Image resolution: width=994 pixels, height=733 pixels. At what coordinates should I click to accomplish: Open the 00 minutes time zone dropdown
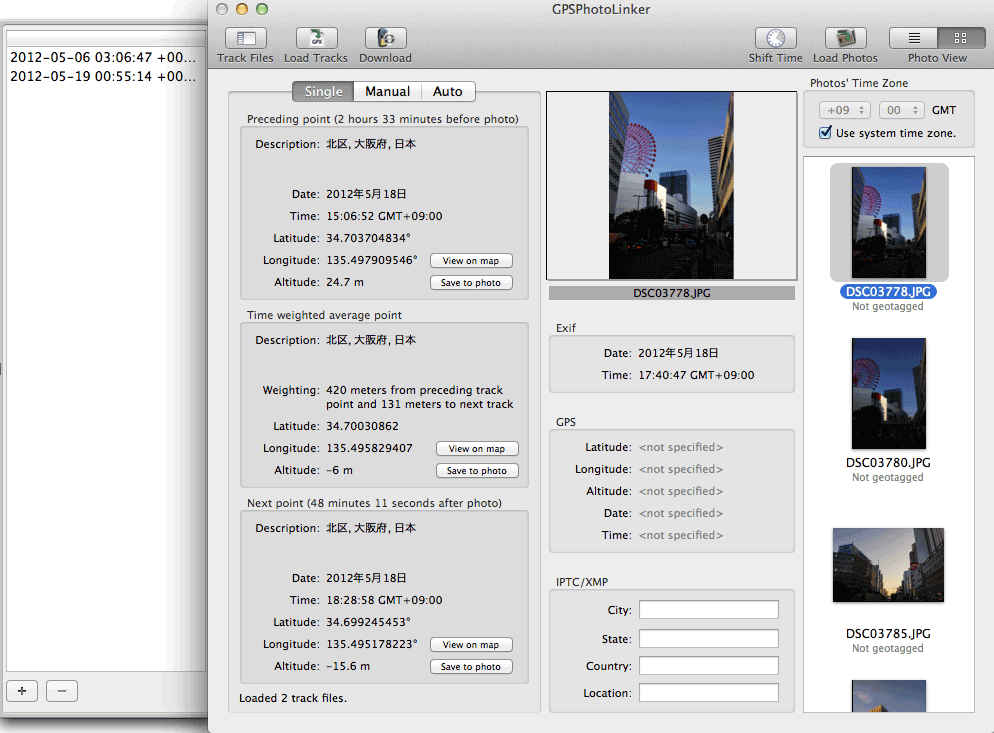(x=900, y=110)
